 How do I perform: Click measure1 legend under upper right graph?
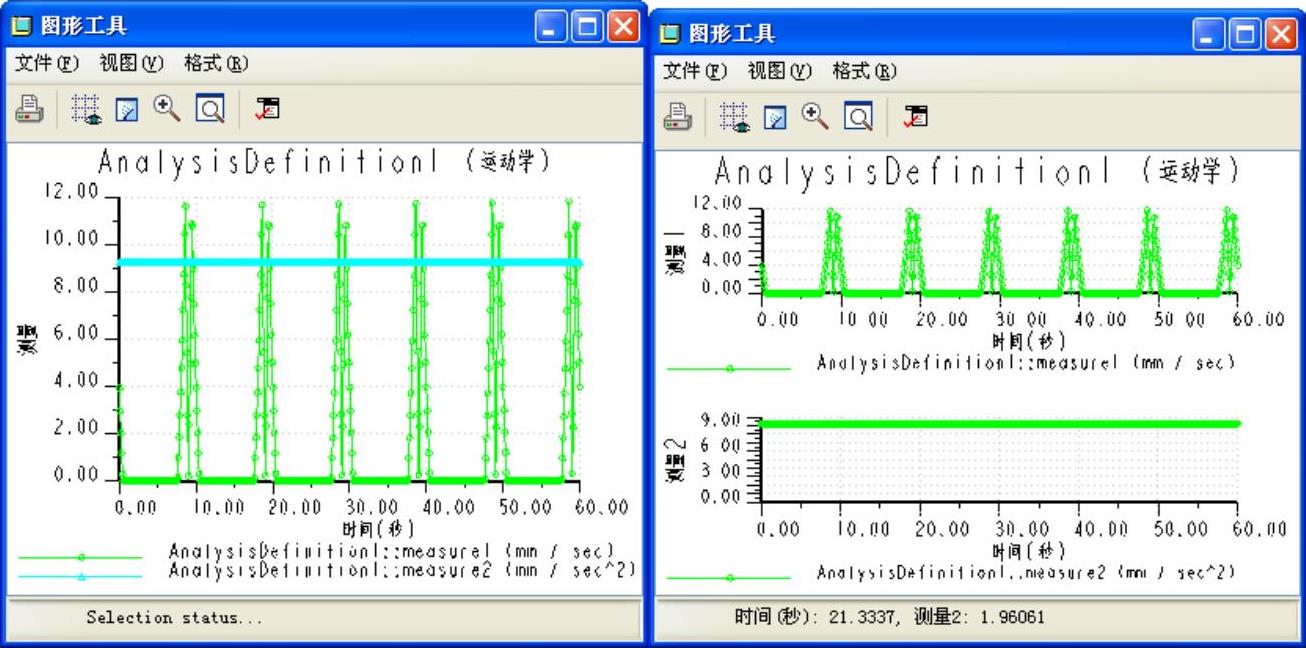(951, 363)
